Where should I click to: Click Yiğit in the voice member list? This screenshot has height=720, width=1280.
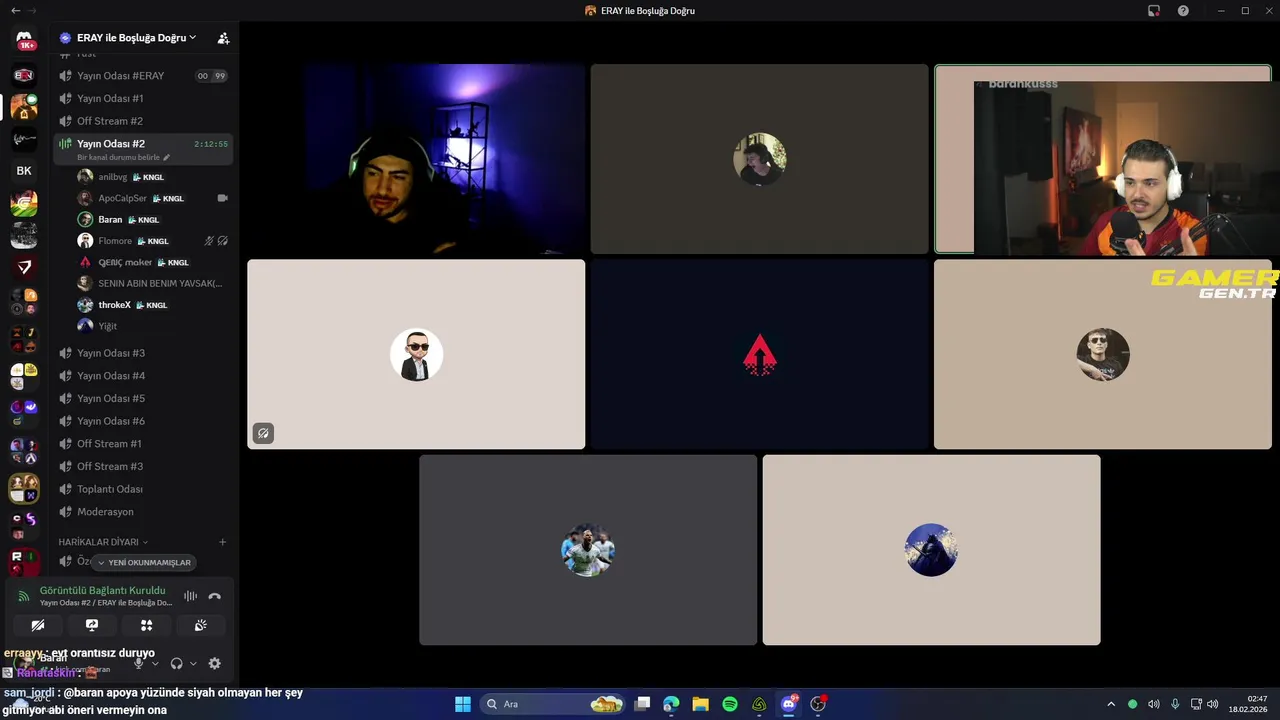152,326
